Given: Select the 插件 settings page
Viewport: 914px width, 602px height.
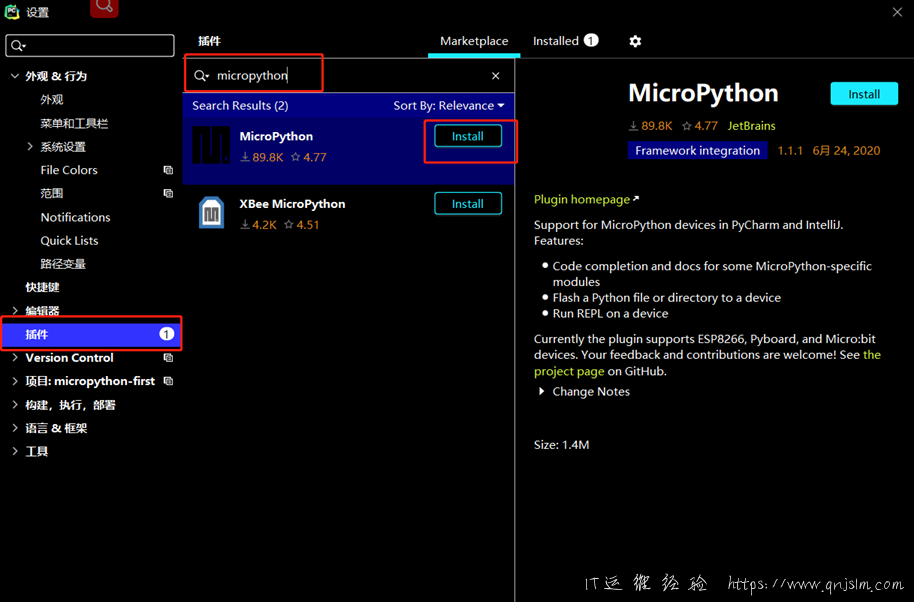Looking at the screenshot, I should (91, 334).
